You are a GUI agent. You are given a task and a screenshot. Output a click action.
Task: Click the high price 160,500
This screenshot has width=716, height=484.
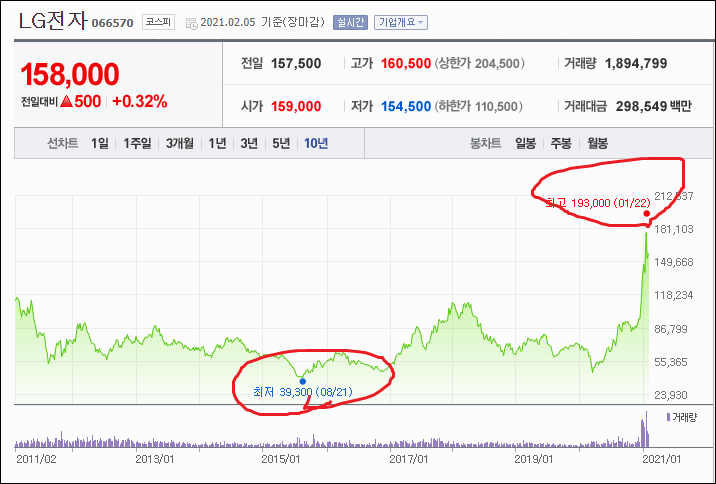(406, 63)
